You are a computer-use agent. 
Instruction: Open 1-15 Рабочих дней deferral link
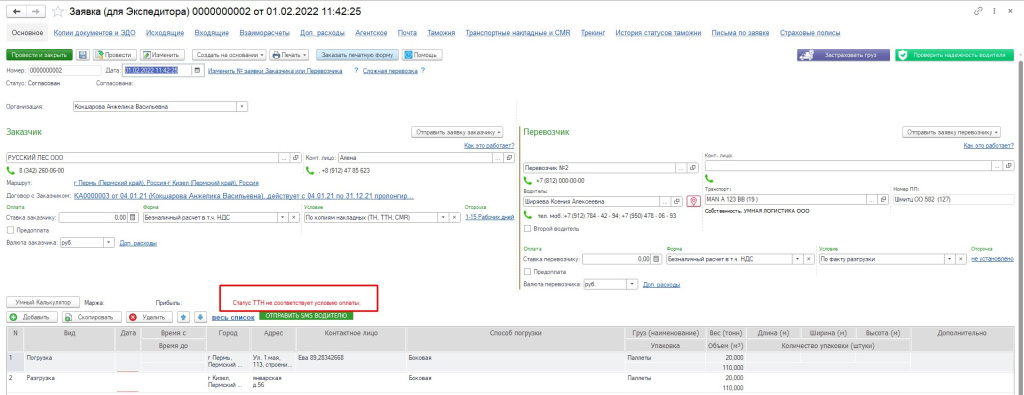point(490,217)
